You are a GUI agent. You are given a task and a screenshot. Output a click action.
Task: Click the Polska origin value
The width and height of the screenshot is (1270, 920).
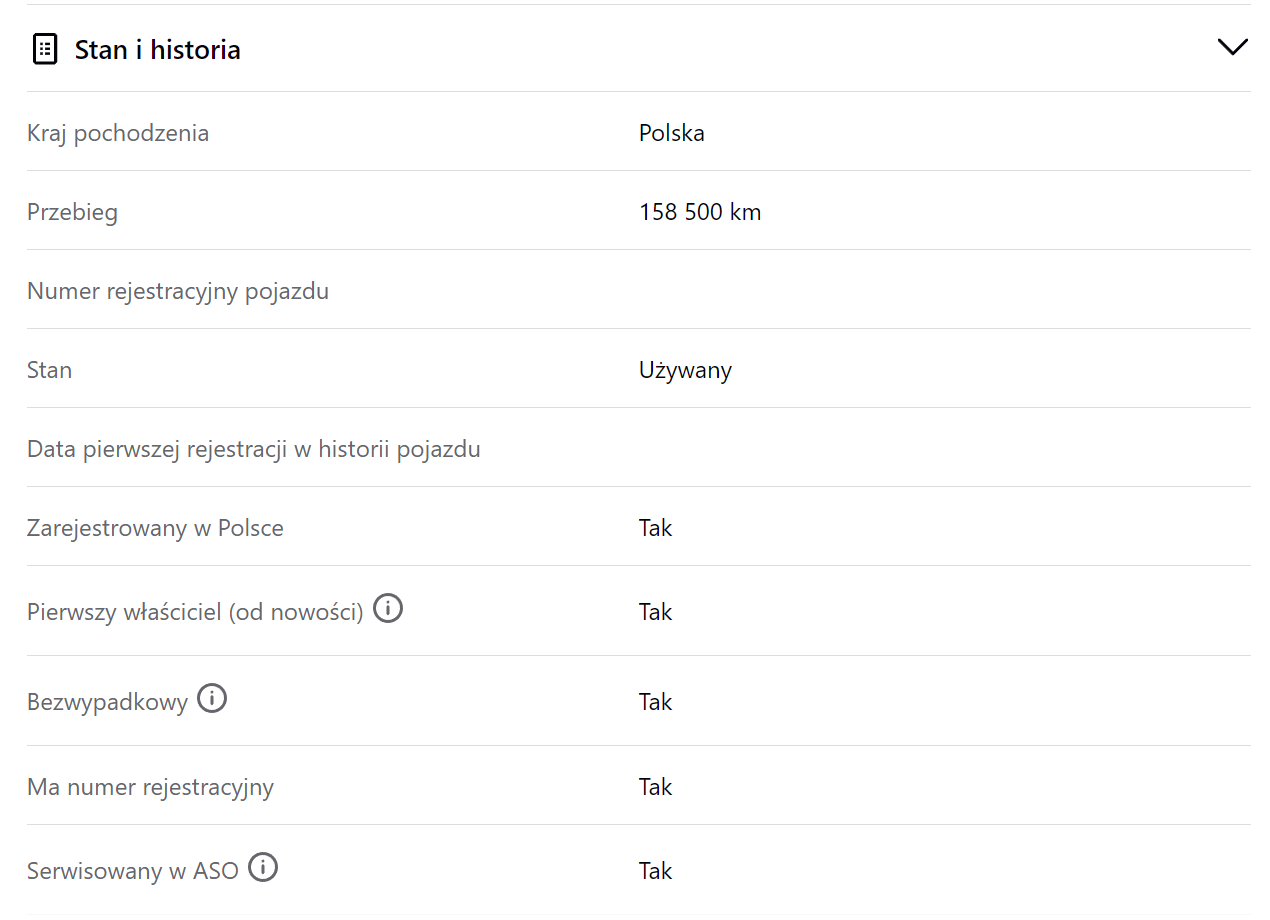(x=672, y=133)
